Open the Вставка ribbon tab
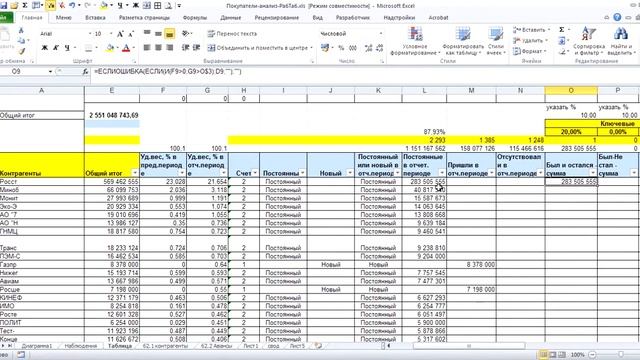The height and width of the screenshot is (360, 640). [96, 18]
